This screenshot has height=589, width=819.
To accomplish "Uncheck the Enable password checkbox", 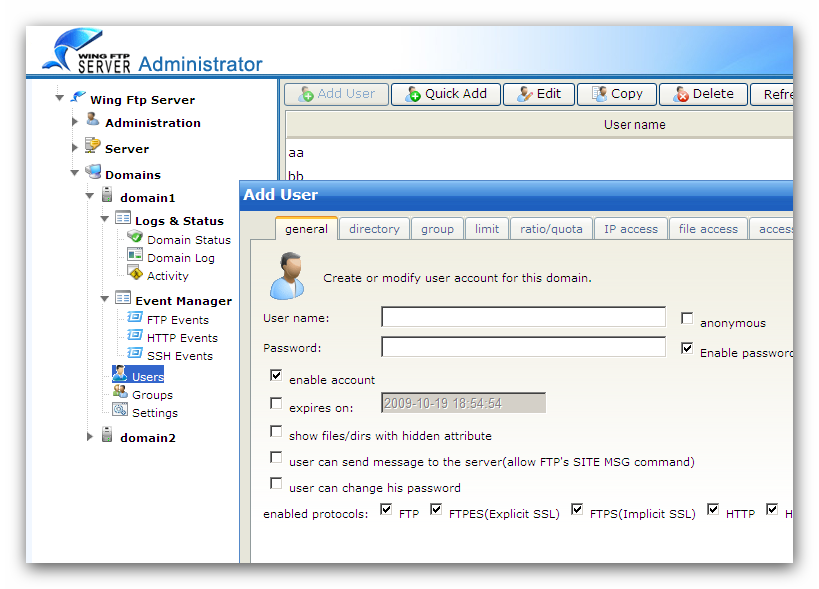I will 687,348.
